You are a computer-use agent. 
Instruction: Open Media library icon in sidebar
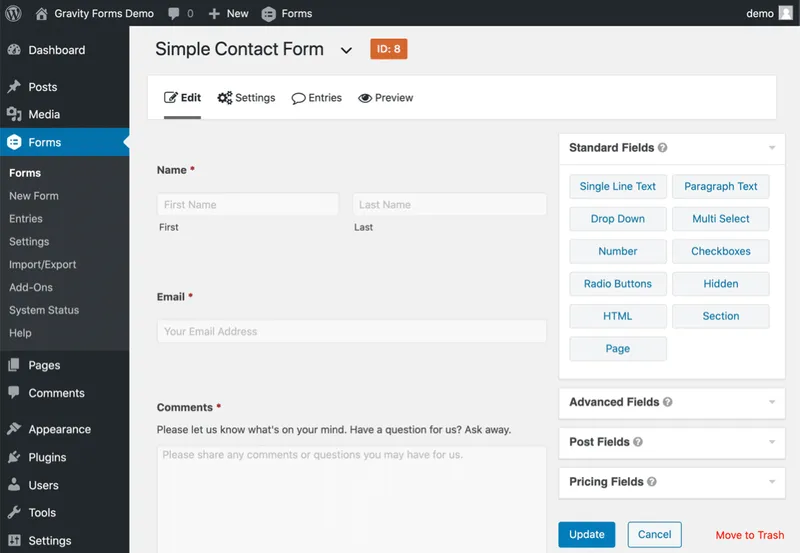coord(14,115)
